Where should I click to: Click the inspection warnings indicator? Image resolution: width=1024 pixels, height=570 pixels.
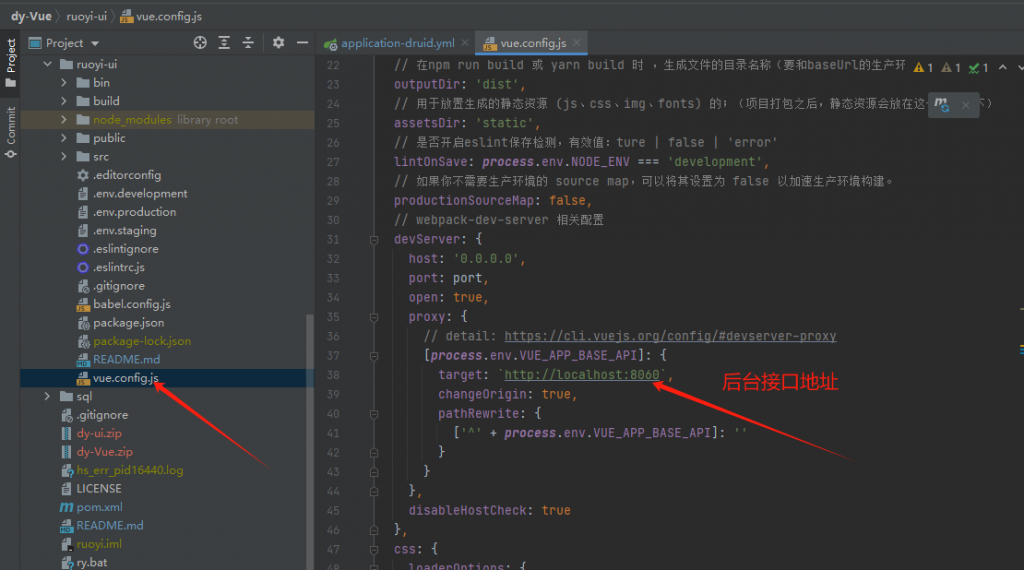(x=923, y=67)
